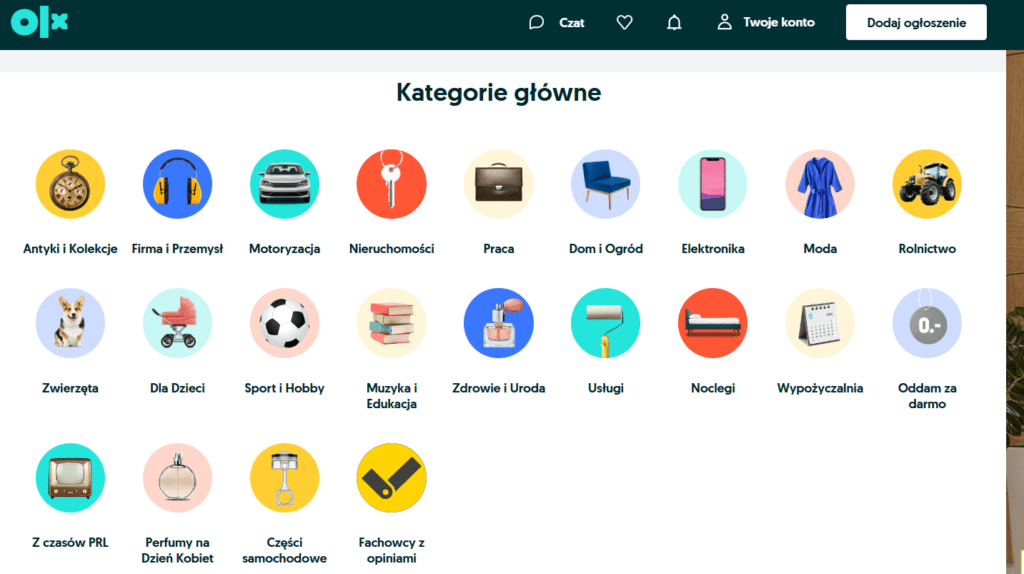Viewport: 1024px width, 574px height.
Task: Open the Moda category label
Action: 819,249
